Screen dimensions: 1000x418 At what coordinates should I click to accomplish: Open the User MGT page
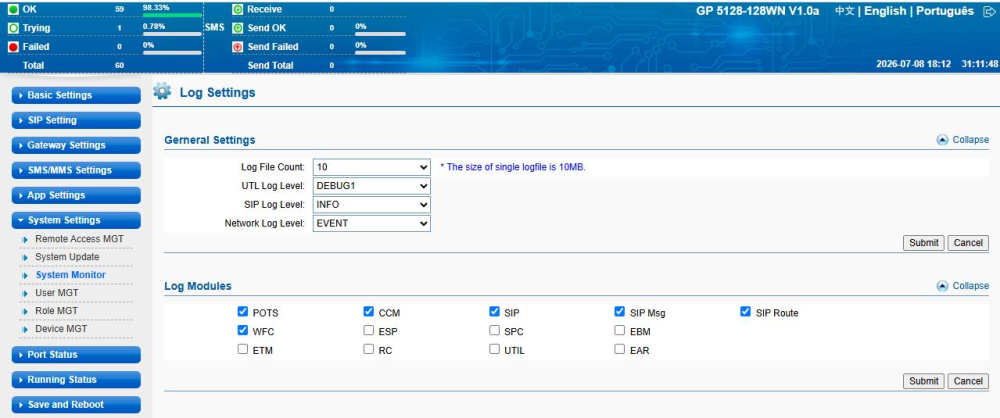point(57,293)
